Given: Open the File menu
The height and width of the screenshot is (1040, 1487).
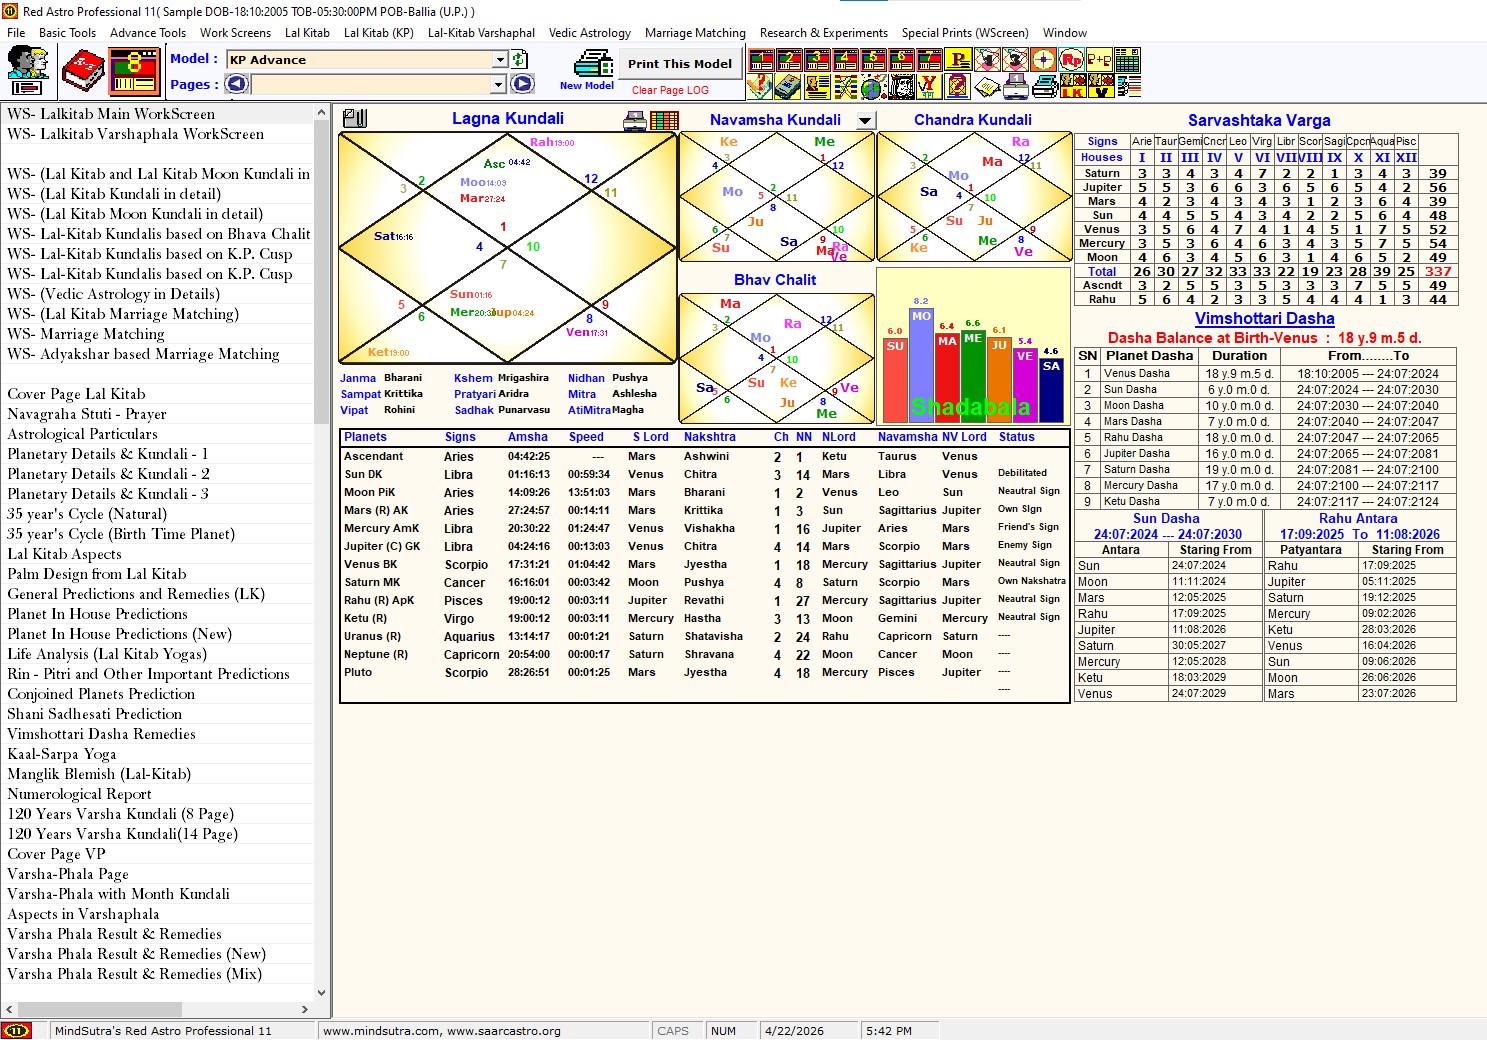Looking at the screenshot, I should (x=16, y=33).
